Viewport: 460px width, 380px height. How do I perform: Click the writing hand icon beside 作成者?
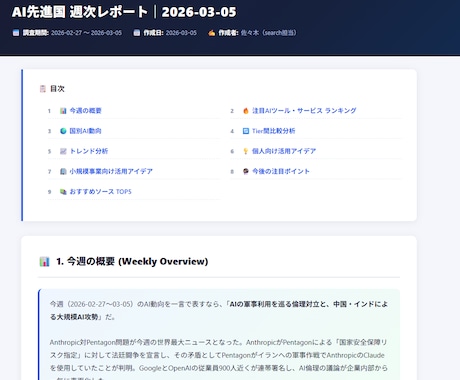coord(212,33)
